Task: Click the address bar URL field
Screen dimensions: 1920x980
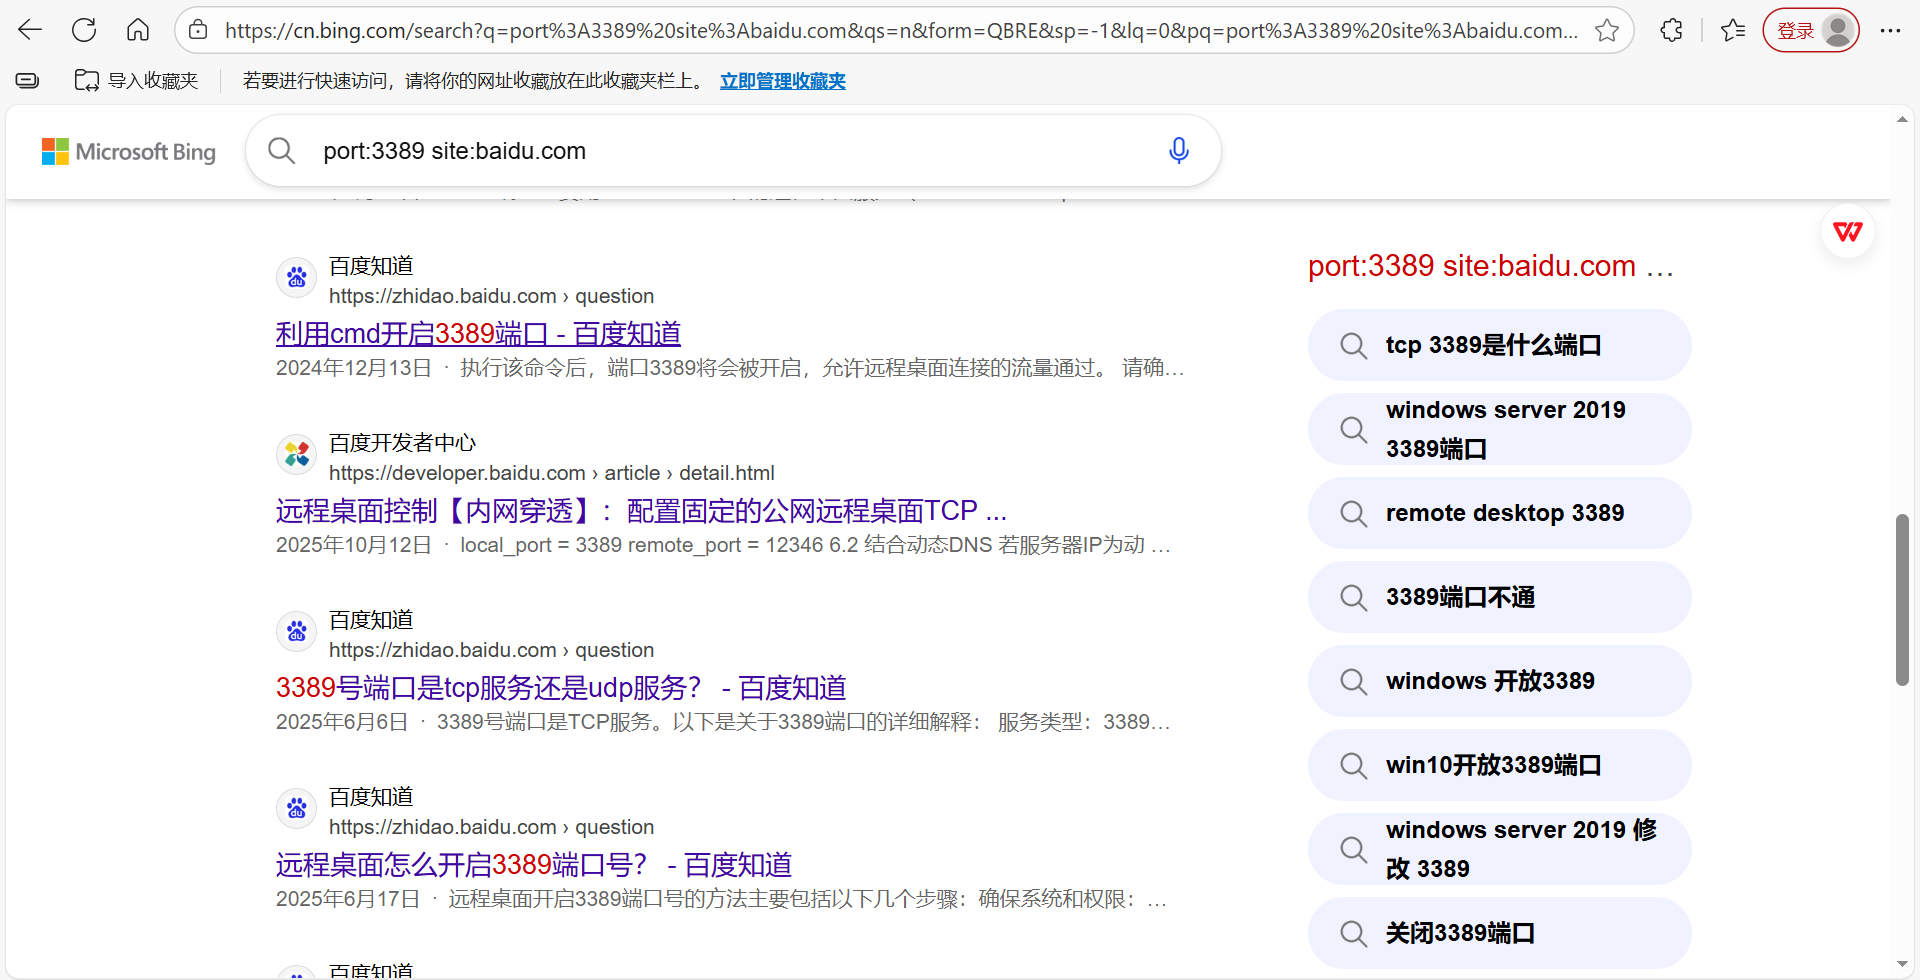Action: [901, 30]
